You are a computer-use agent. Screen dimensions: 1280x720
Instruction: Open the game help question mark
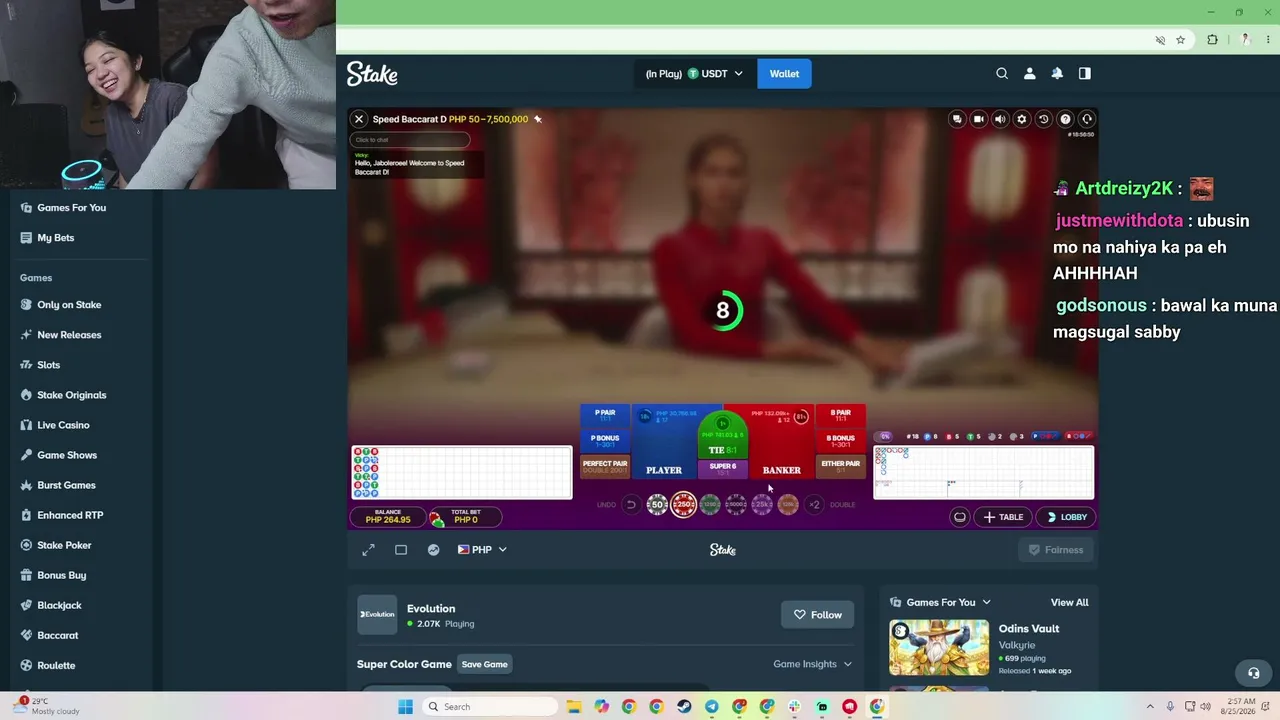pyautogui.click(x=1065, y=119)
